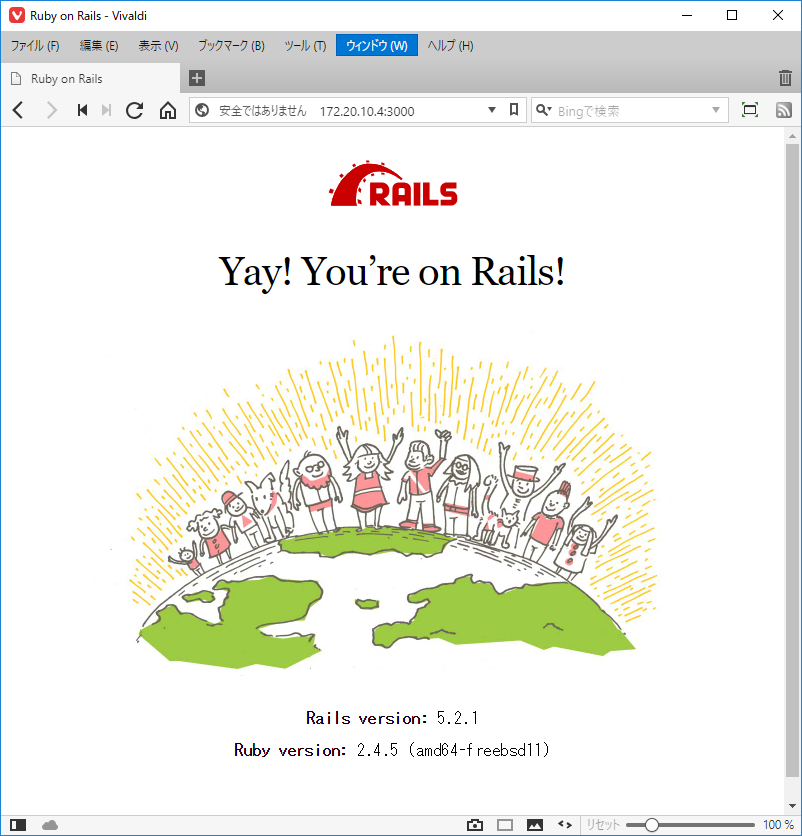Open page actions code icon
Viewport: 802px width, 836px height.
[565, 825]
